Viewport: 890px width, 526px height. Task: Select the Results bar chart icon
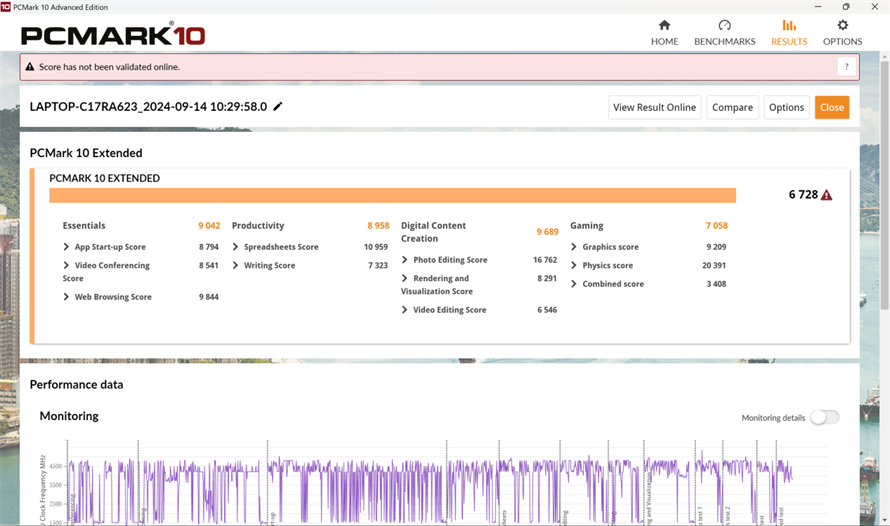point(789,25)
